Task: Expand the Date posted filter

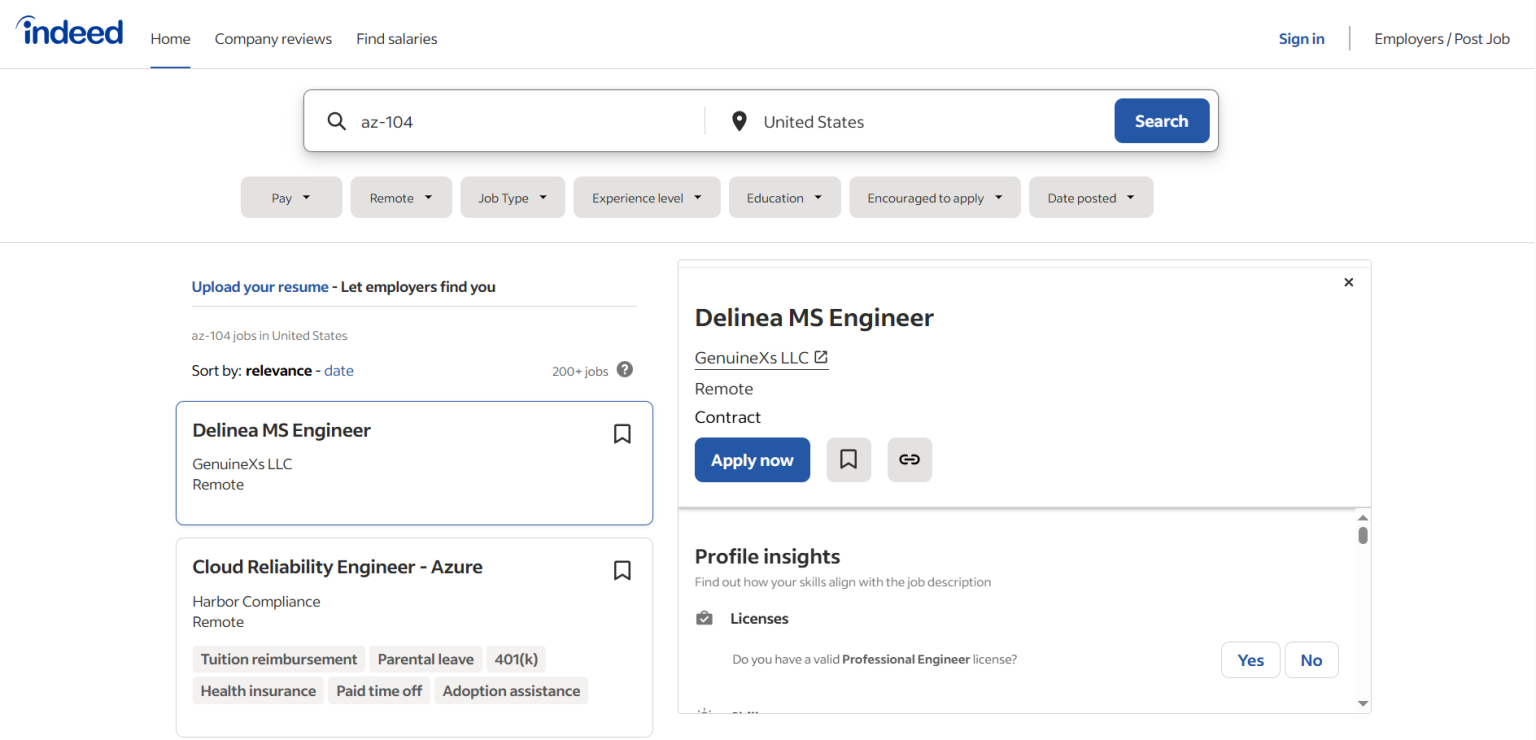Action: click(1091, 198)
